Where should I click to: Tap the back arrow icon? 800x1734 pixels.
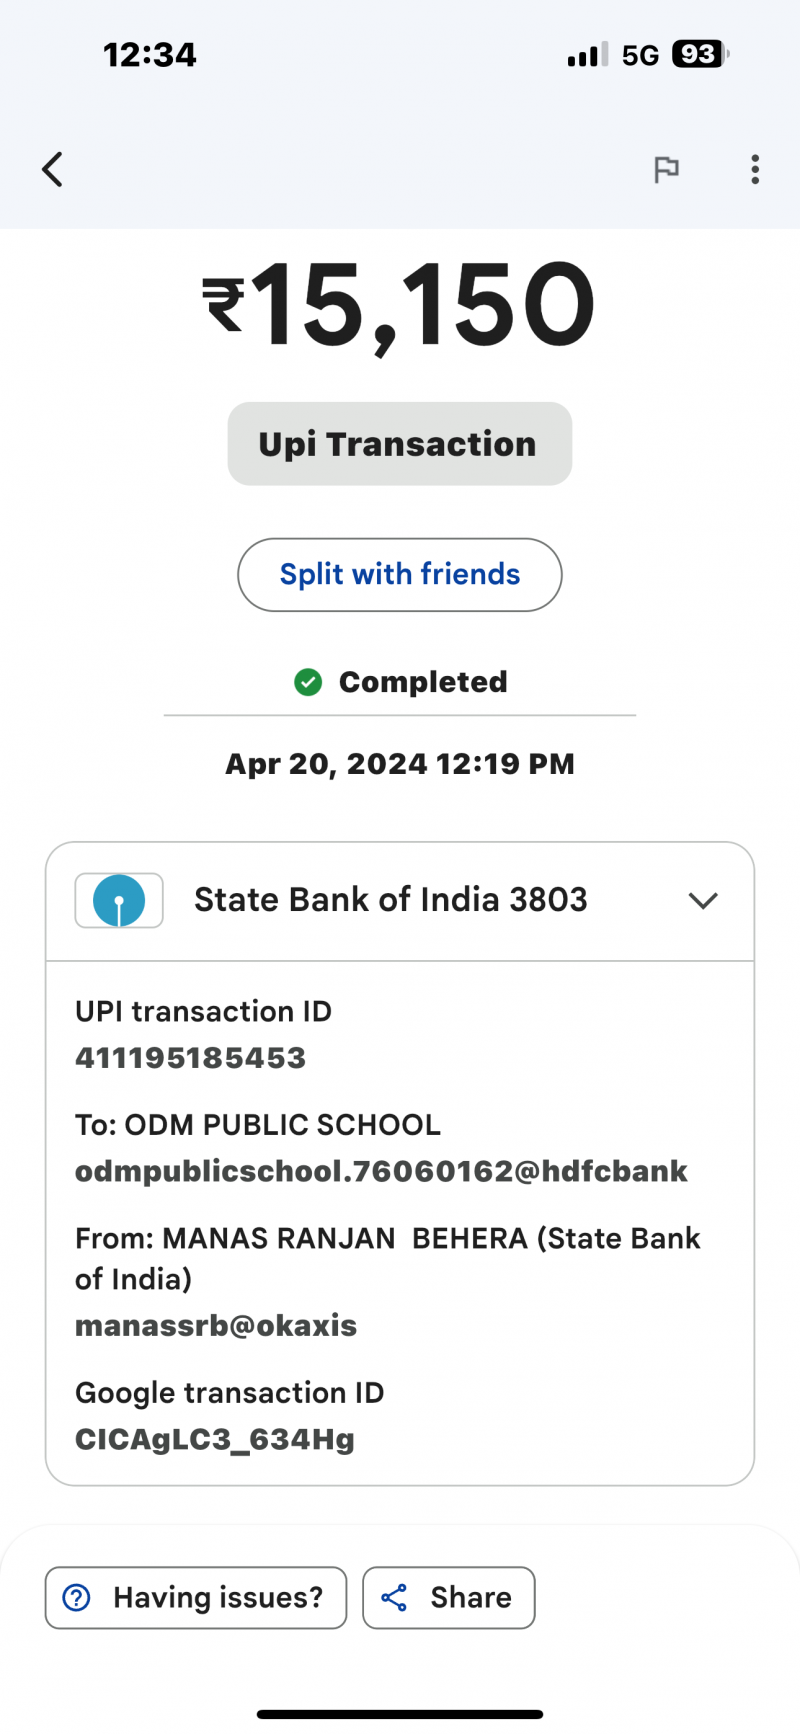(53, 169)
